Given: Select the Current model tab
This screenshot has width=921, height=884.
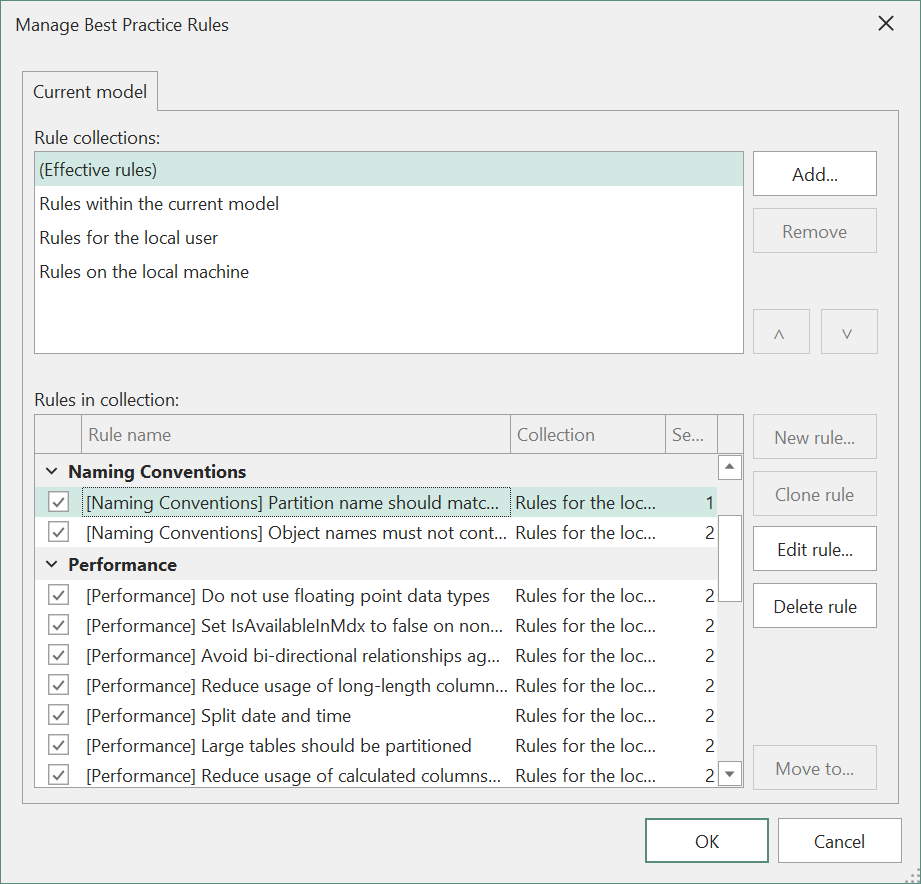Looking at the screenshot, I should point(90,92).
